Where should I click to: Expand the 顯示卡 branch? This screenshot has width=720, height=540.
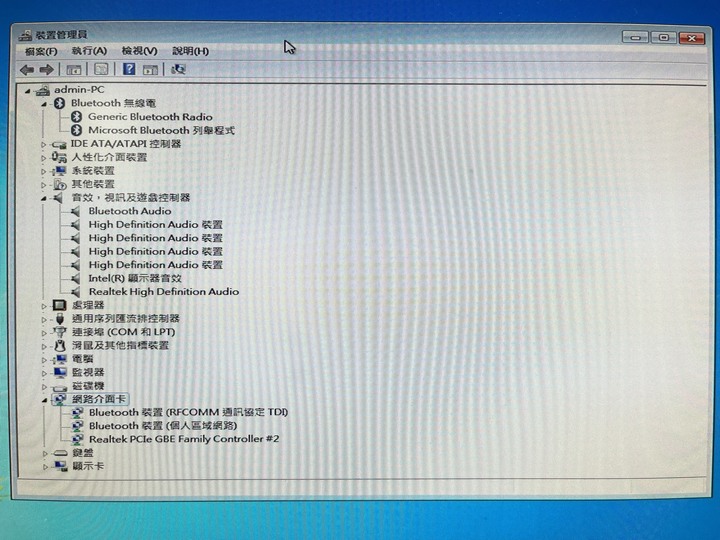tap(45, 467)
